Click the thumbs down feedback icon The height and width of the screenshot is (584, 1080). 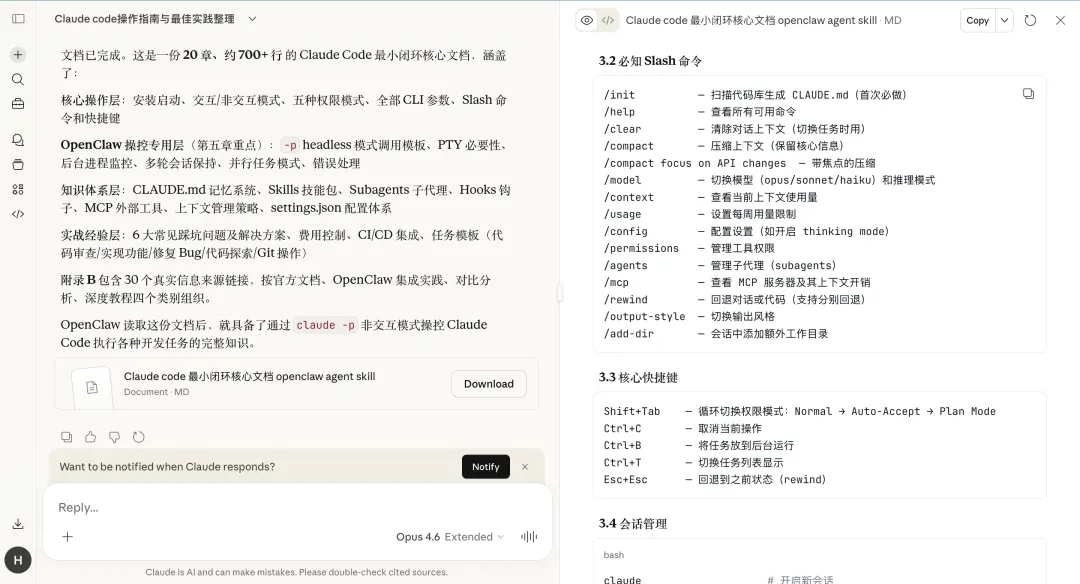(114, 437)
